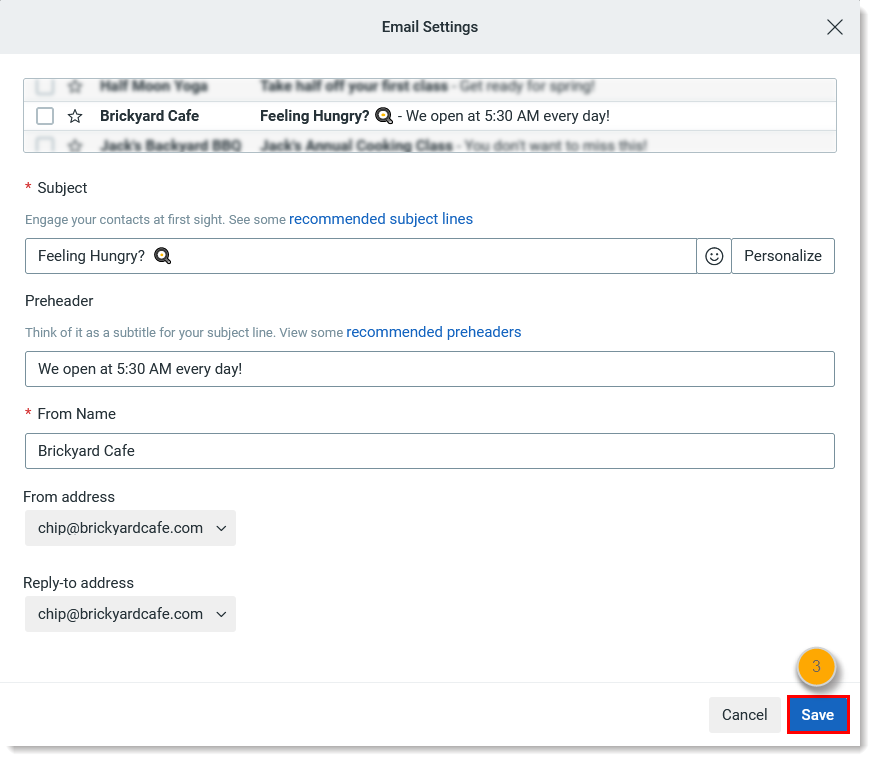This screenshot has width=875, height=761.
Task: Check the Brickyard Cafe email checkbox
Action: [x=45, y=116]
